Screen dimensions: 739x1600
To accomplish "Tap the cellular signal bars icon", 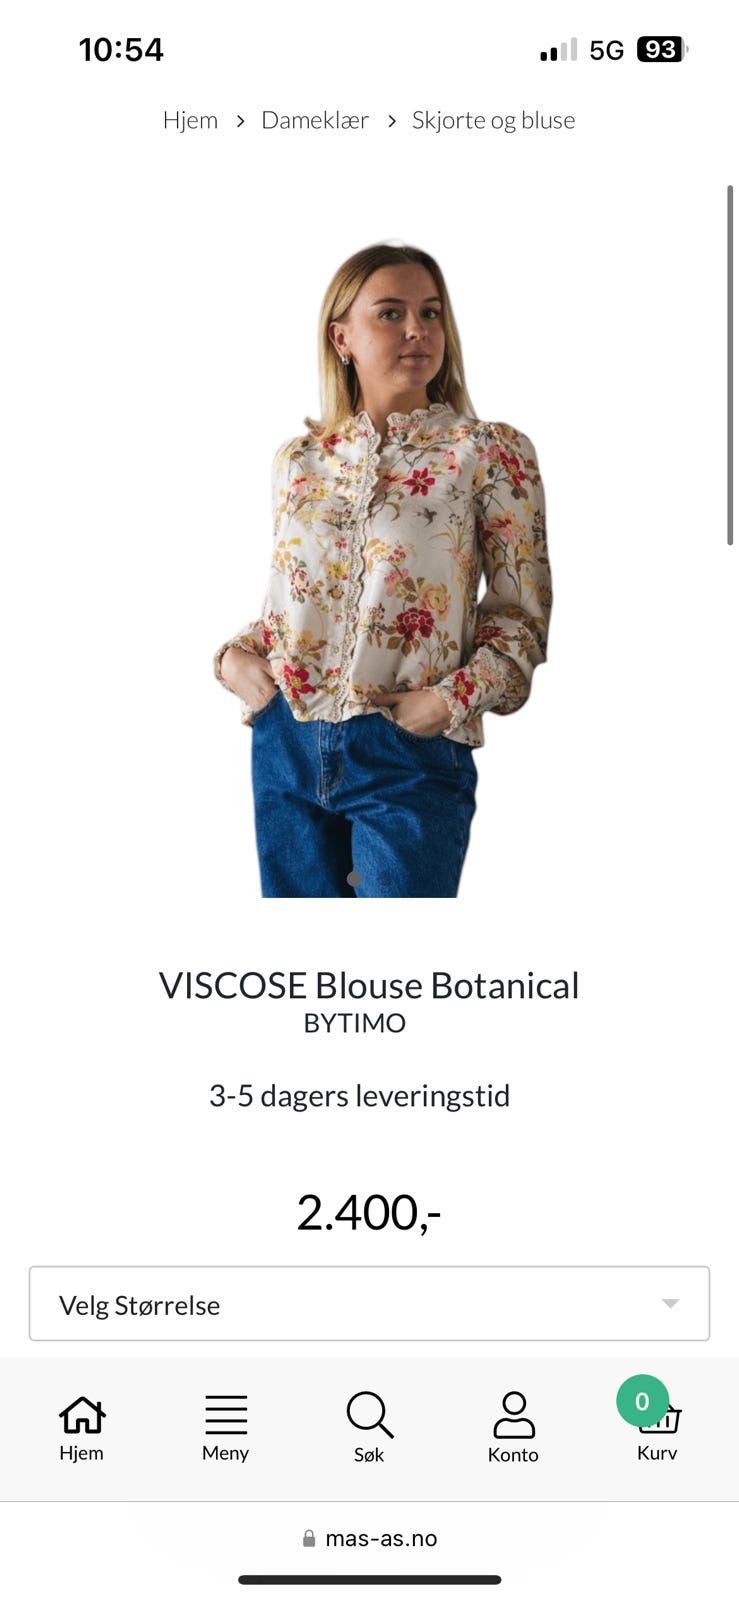I will coord(558,50).
